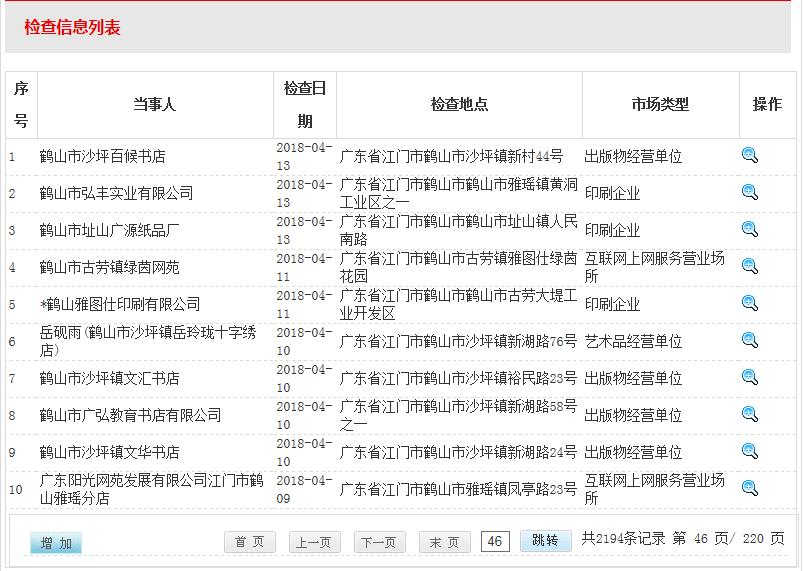Click magnifier icon for 鹤山市沙坪镇文汇书店
Screen dimensions: 803x571
coord(750,377)
